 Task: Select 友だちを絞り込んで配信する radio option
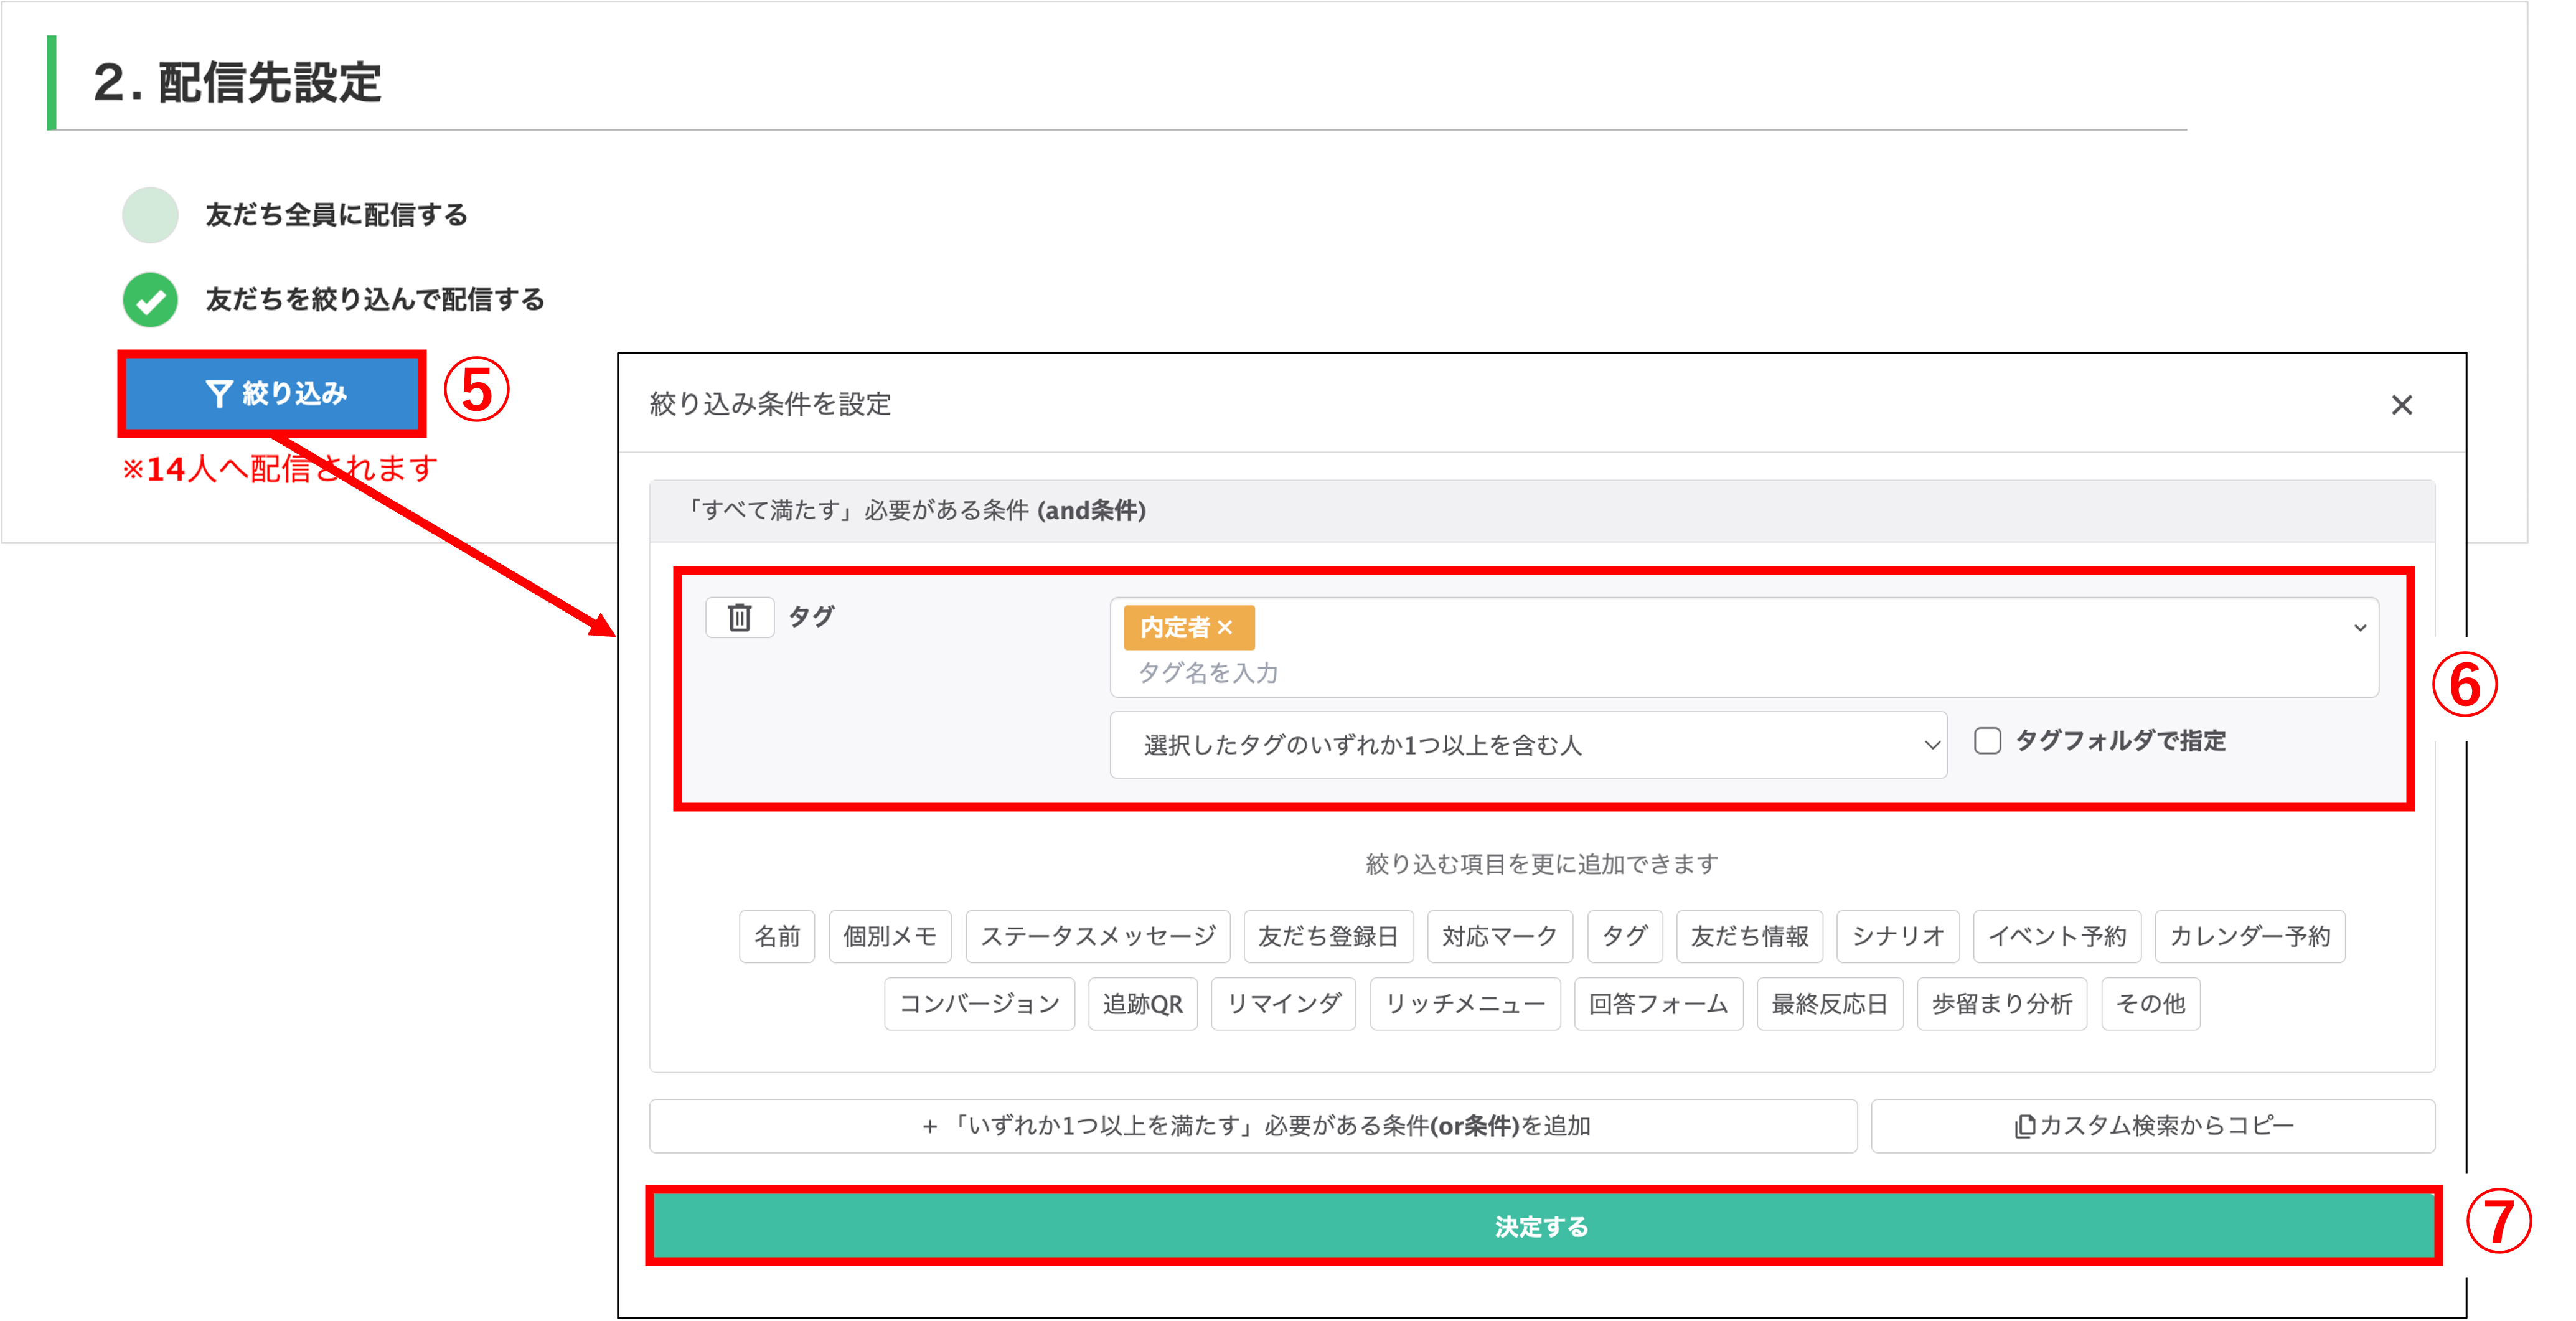[150, 300]
